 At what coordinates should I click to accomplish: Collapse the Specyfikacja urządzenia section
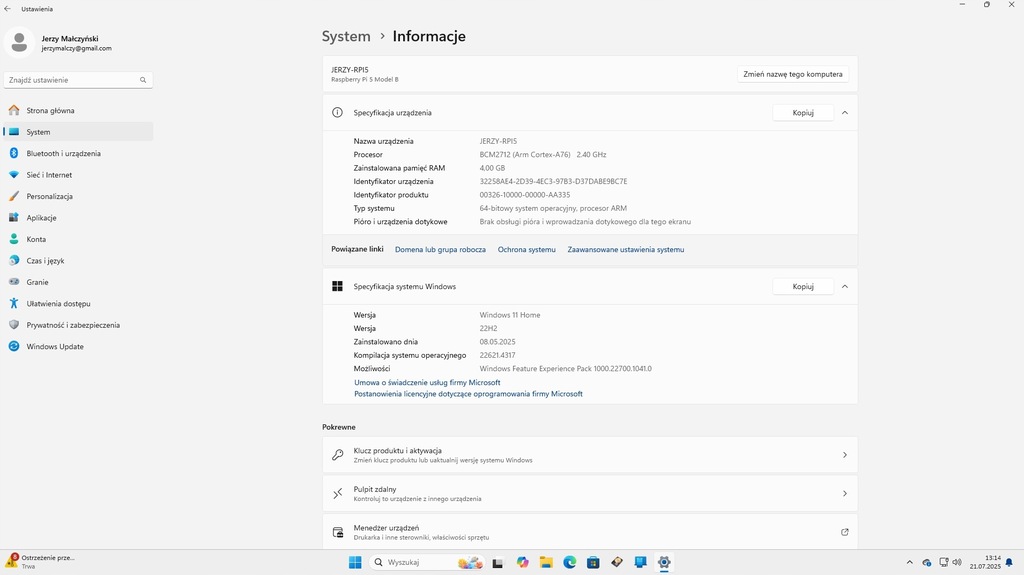(x=845, y=113)
